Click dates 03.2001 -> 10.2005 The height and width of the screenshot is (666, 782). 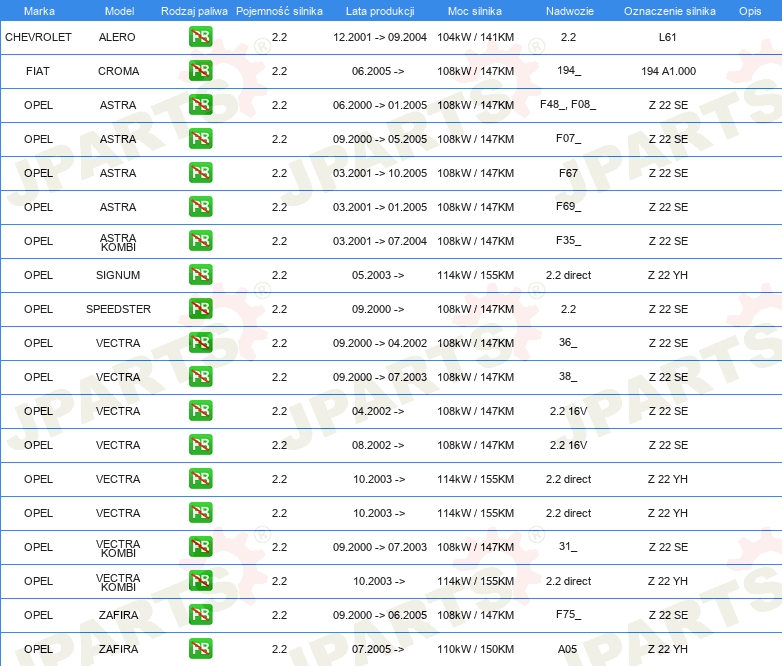380,173
